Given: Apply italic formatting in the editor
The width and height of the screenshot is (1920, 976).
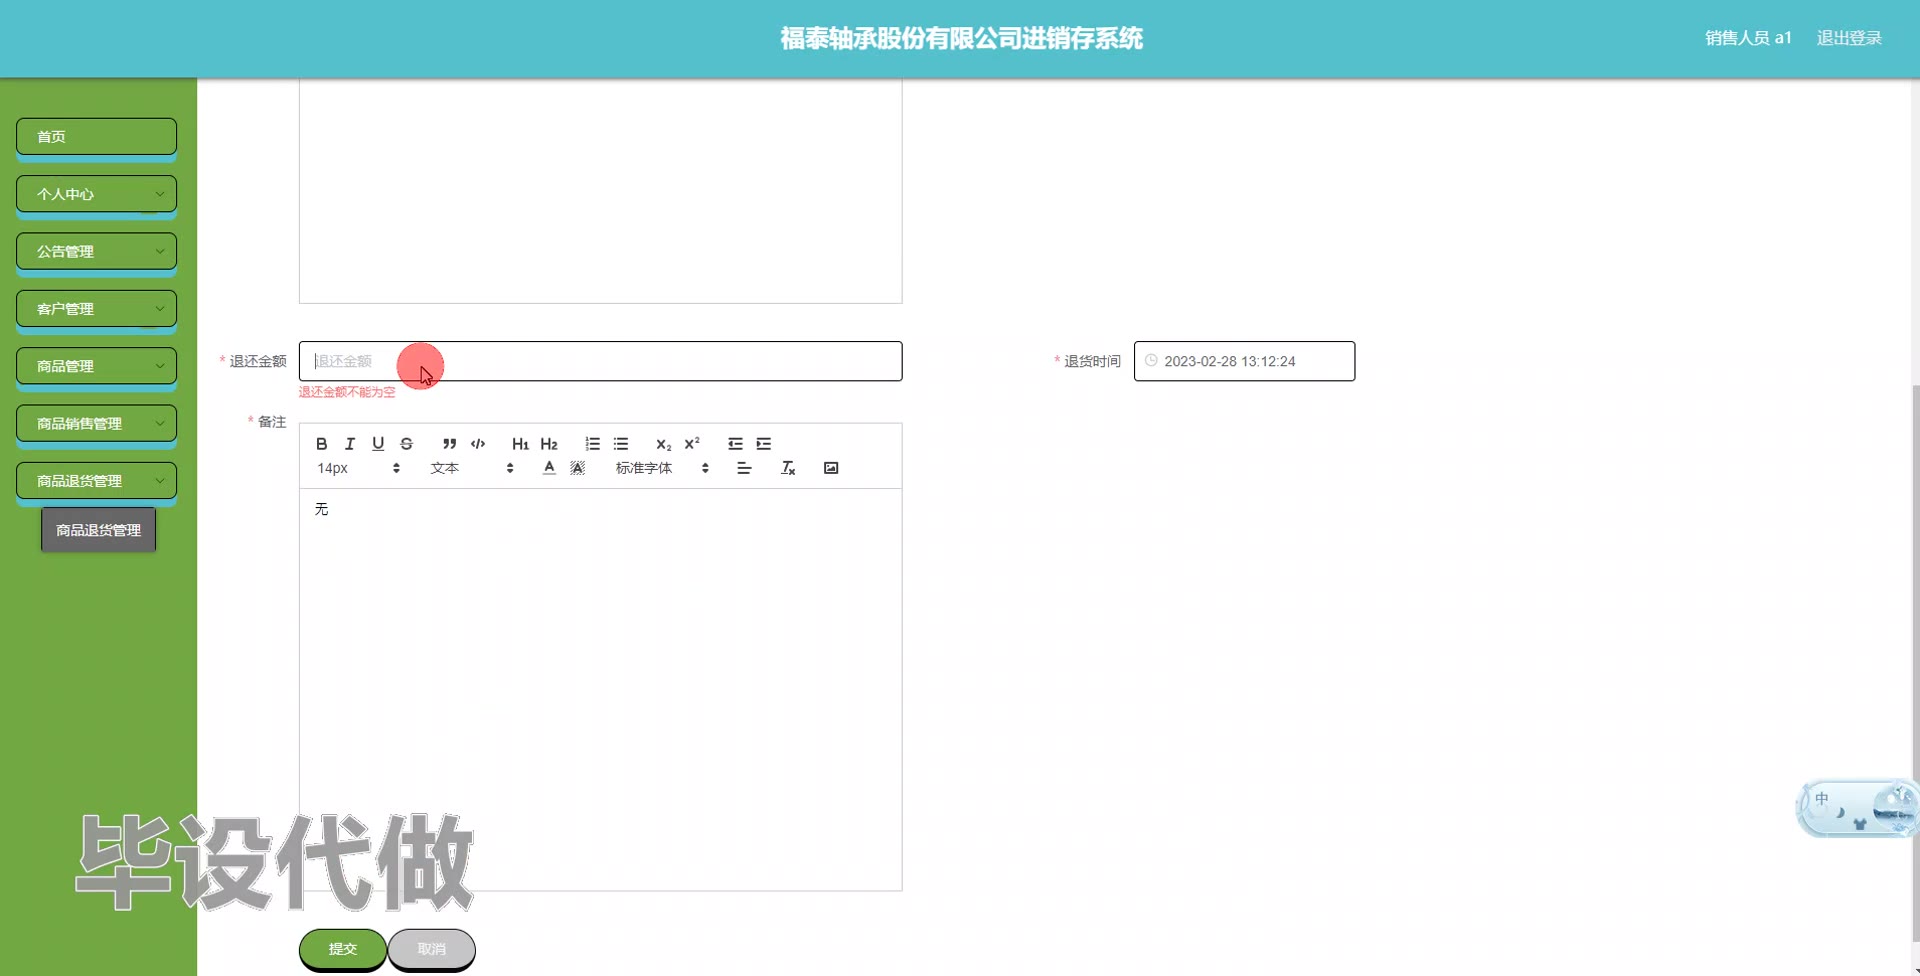Looking at the screenshot, I should pyautogui.click(x=350, y=444).
